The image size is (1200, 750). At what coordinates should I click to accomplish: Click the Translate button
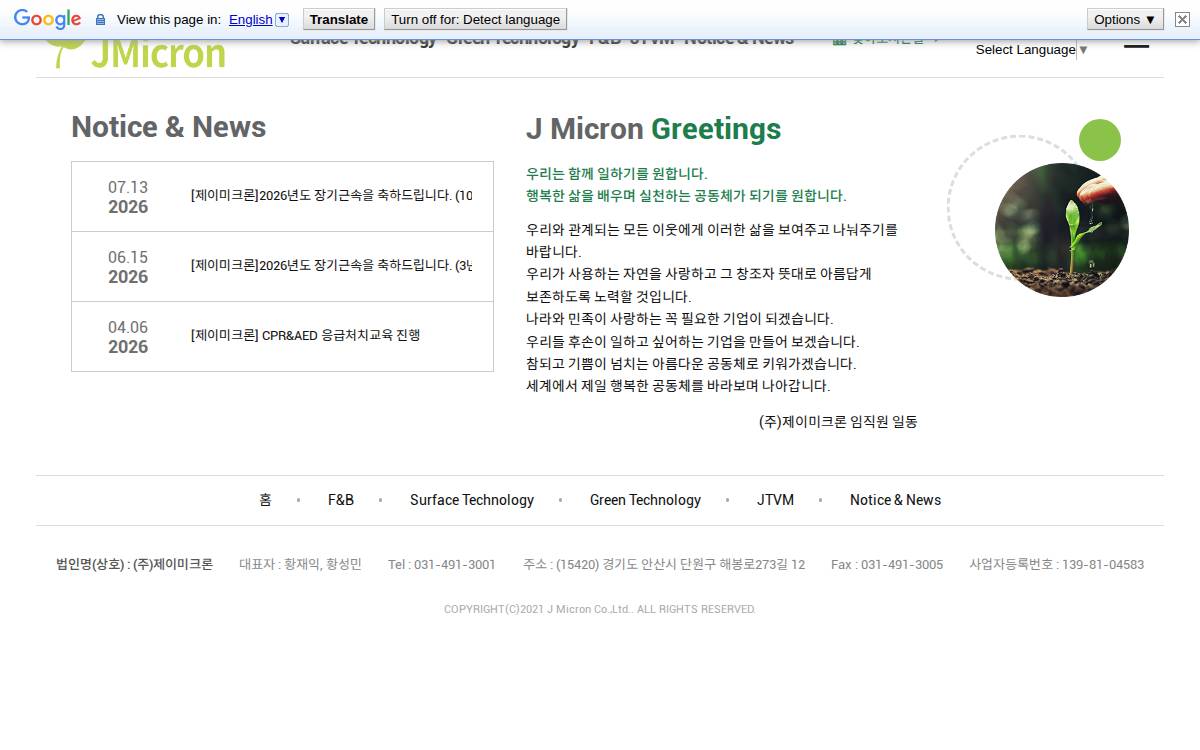tap(339, 19)
